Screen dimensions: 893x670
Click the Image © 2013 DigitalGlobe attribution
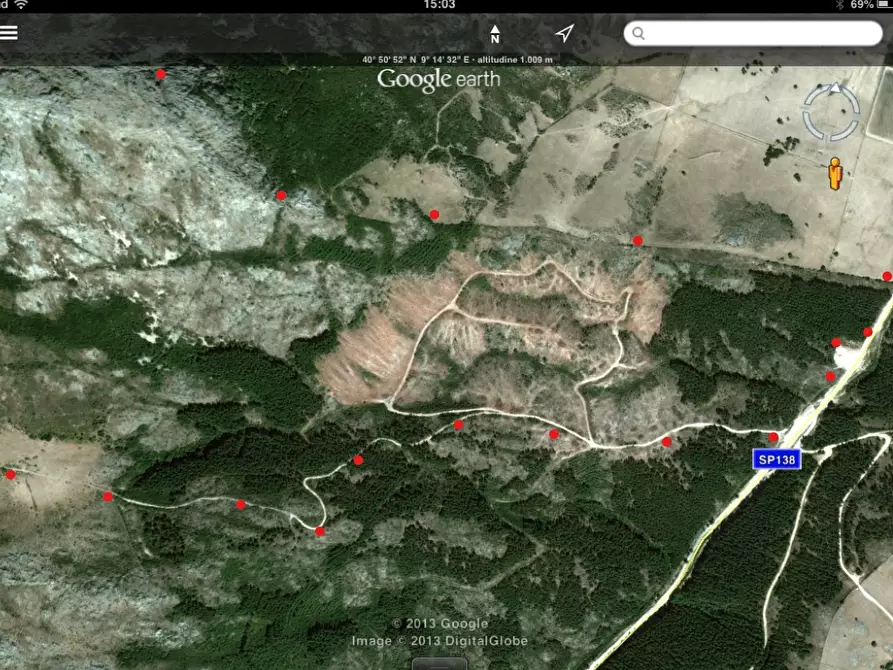439,641
